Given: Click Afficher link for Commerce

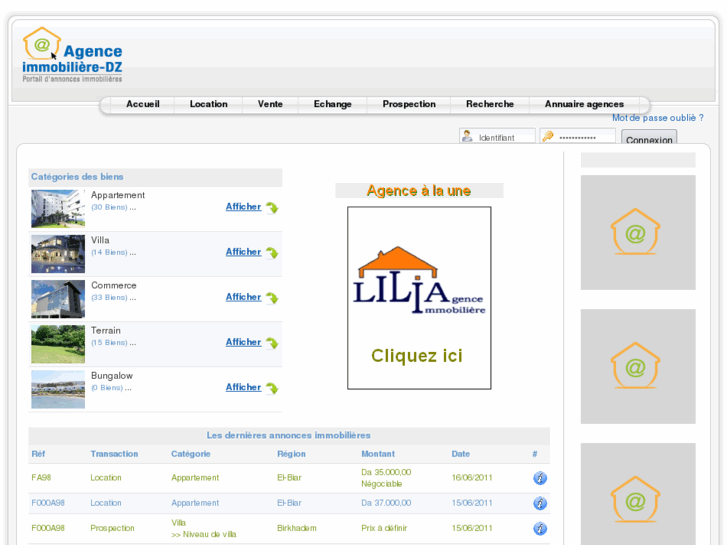Looking at the screenshot, I should pyautogui.click(x=243, y=297).
